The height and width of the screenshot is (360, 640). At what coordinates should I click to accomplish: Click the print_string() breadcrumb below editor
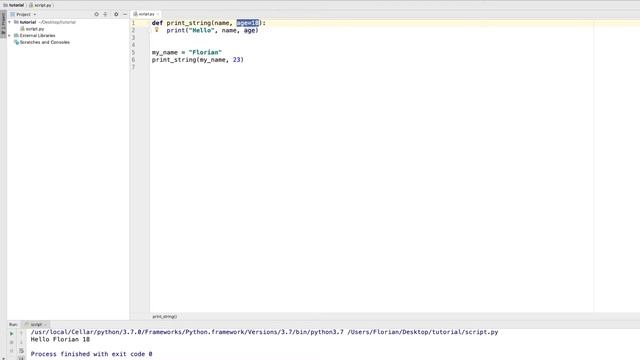tap(164, 317)
